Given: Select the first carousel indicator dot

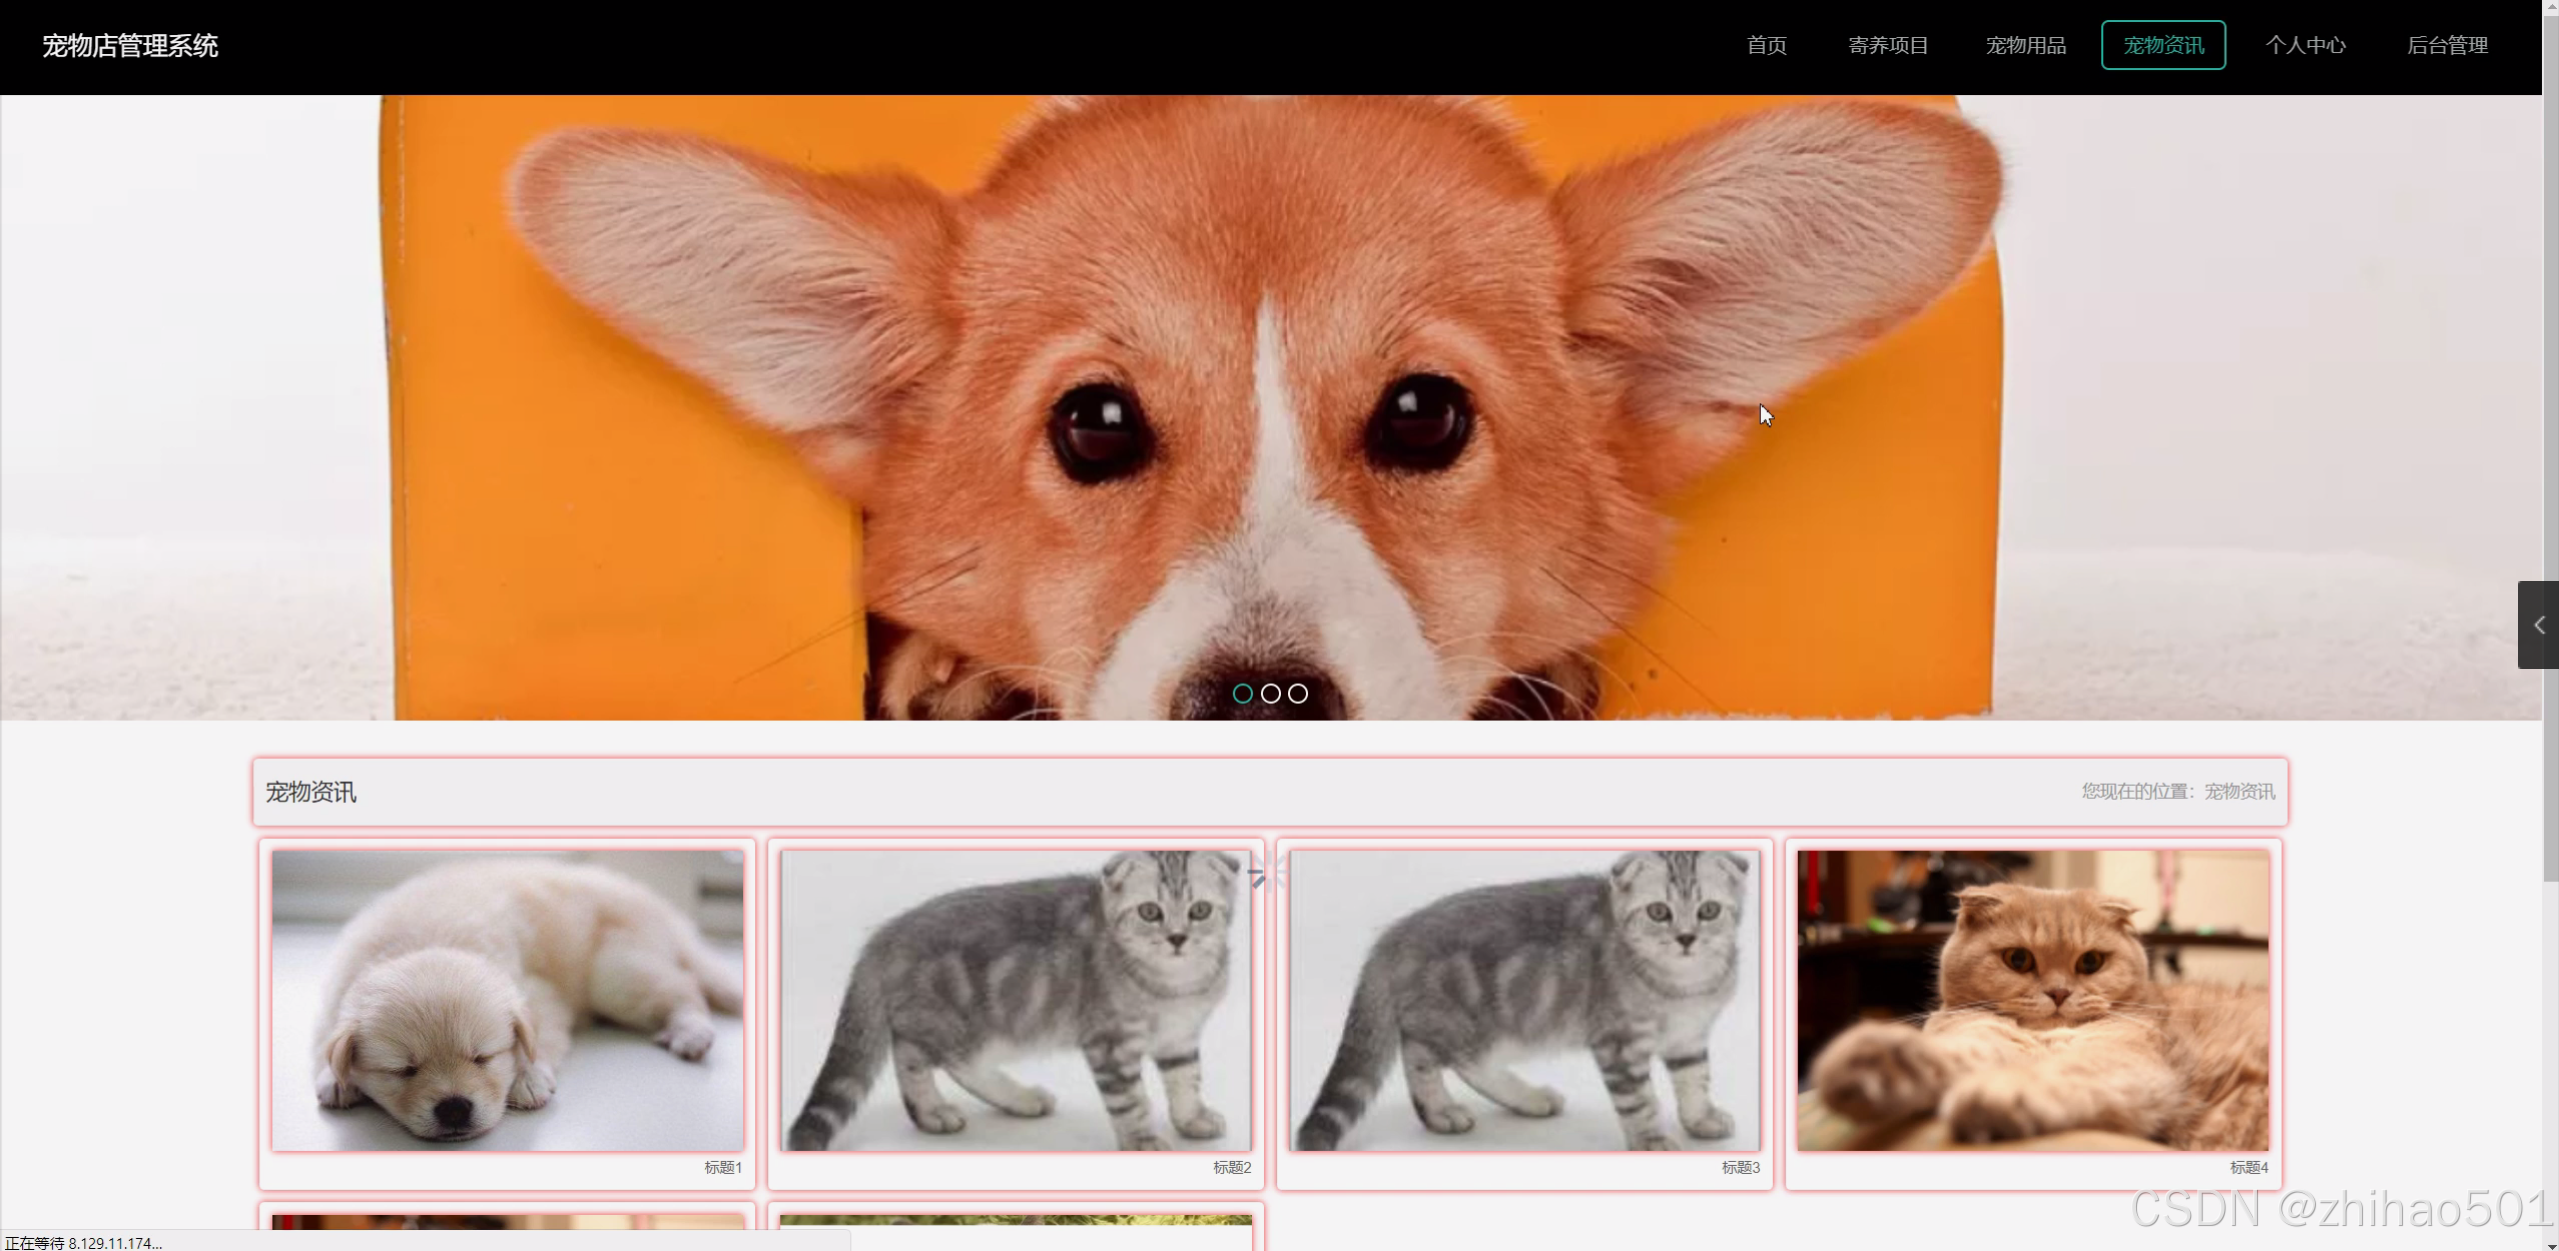Looking at the screenshot, I should tap(1242, 693).
